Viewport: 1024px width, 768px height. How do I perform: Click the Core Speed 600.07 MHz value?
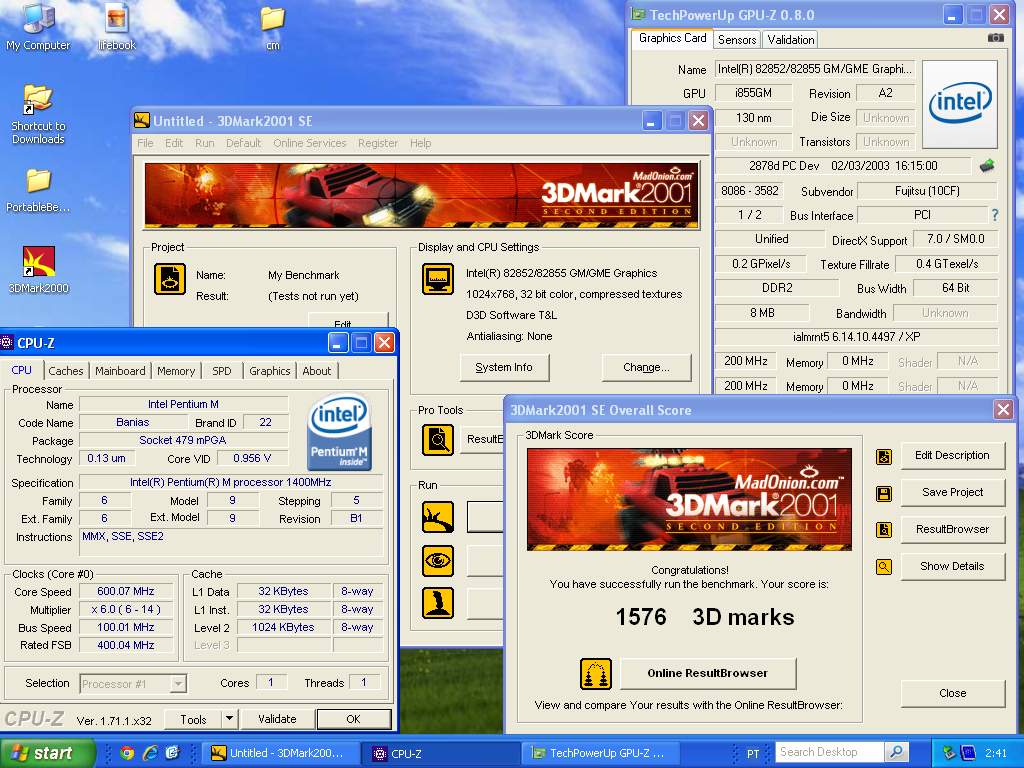click(126, 591)
